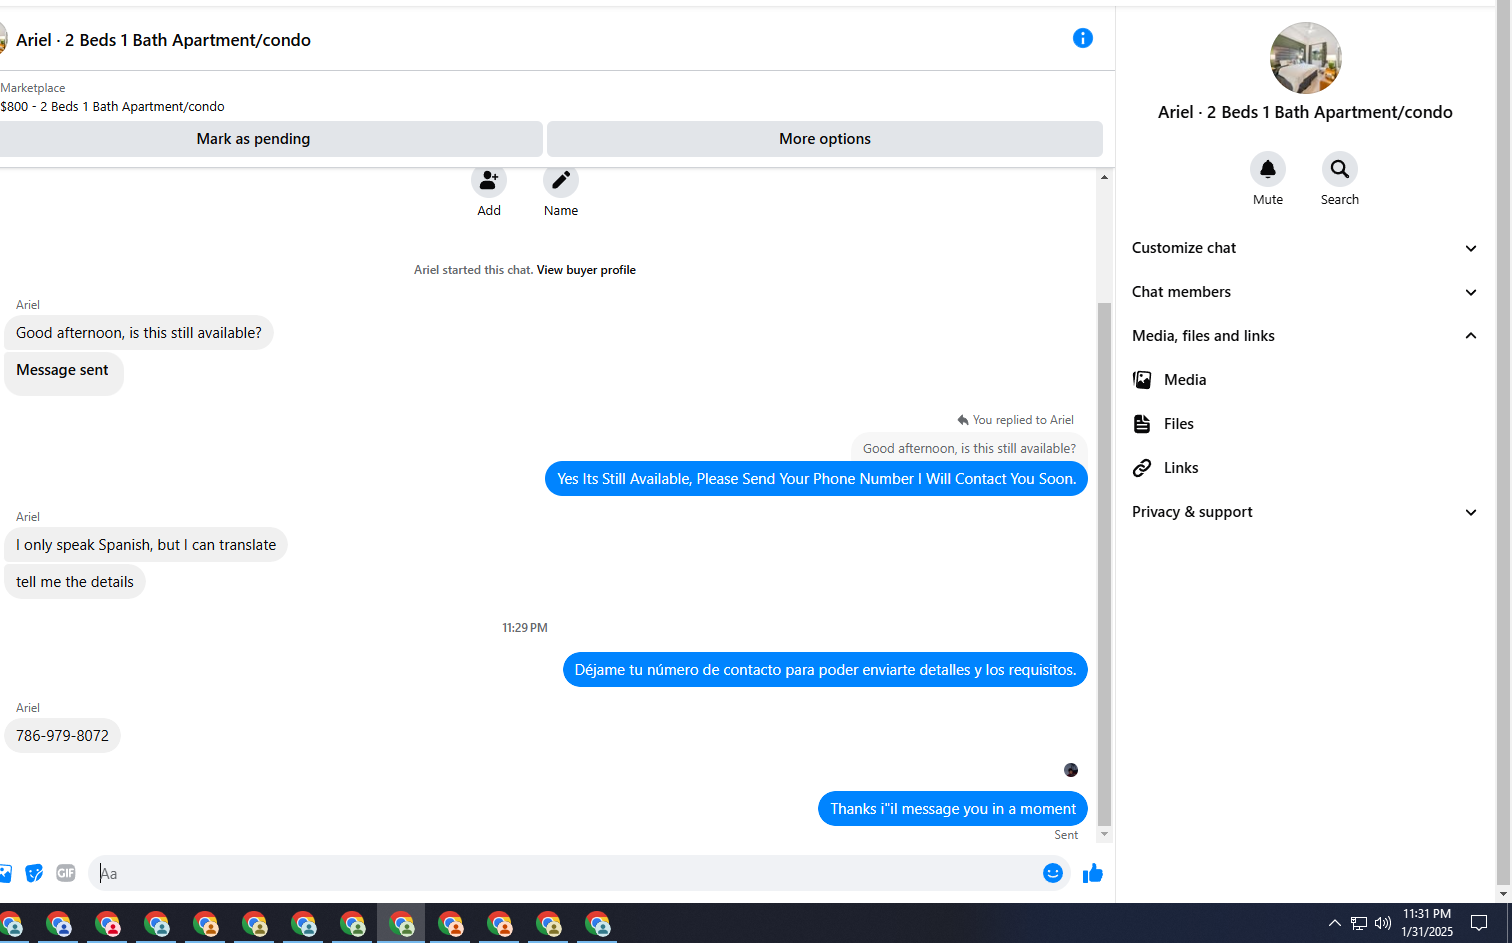Open the Windows notification center
Viewport: 1512px width, 943px height.
[1479, 923]
